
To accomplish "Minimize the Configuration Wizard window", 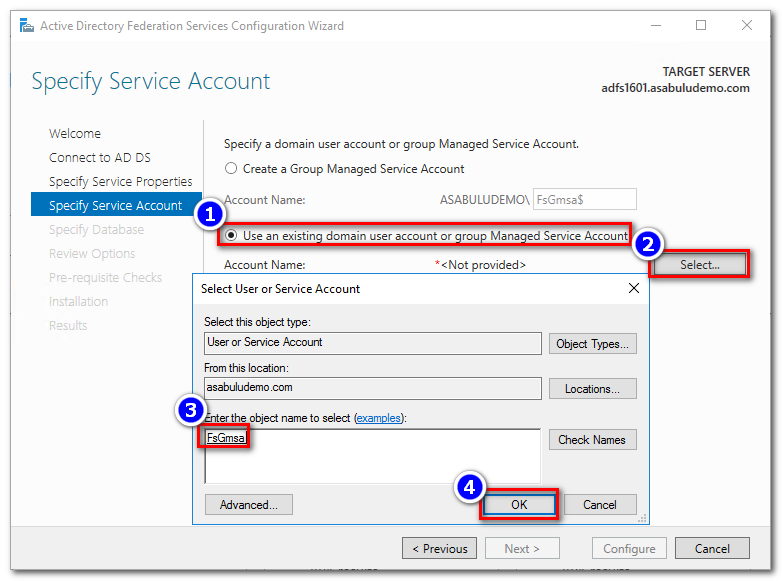I will coord(656,25).
